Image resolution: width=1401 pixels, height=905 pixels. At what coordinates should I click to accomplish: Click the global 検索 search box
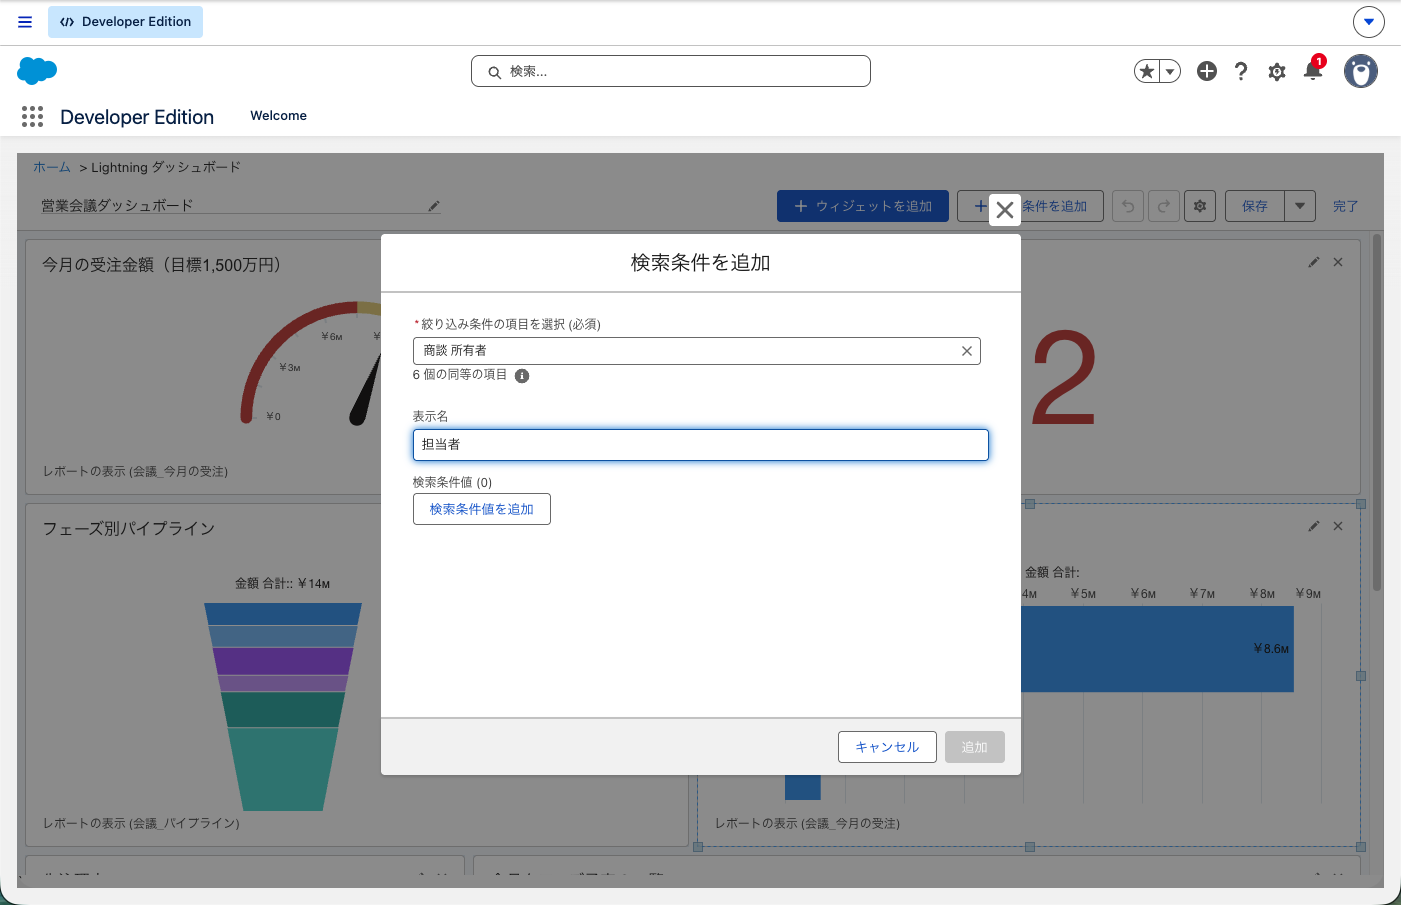coord(671,71)
